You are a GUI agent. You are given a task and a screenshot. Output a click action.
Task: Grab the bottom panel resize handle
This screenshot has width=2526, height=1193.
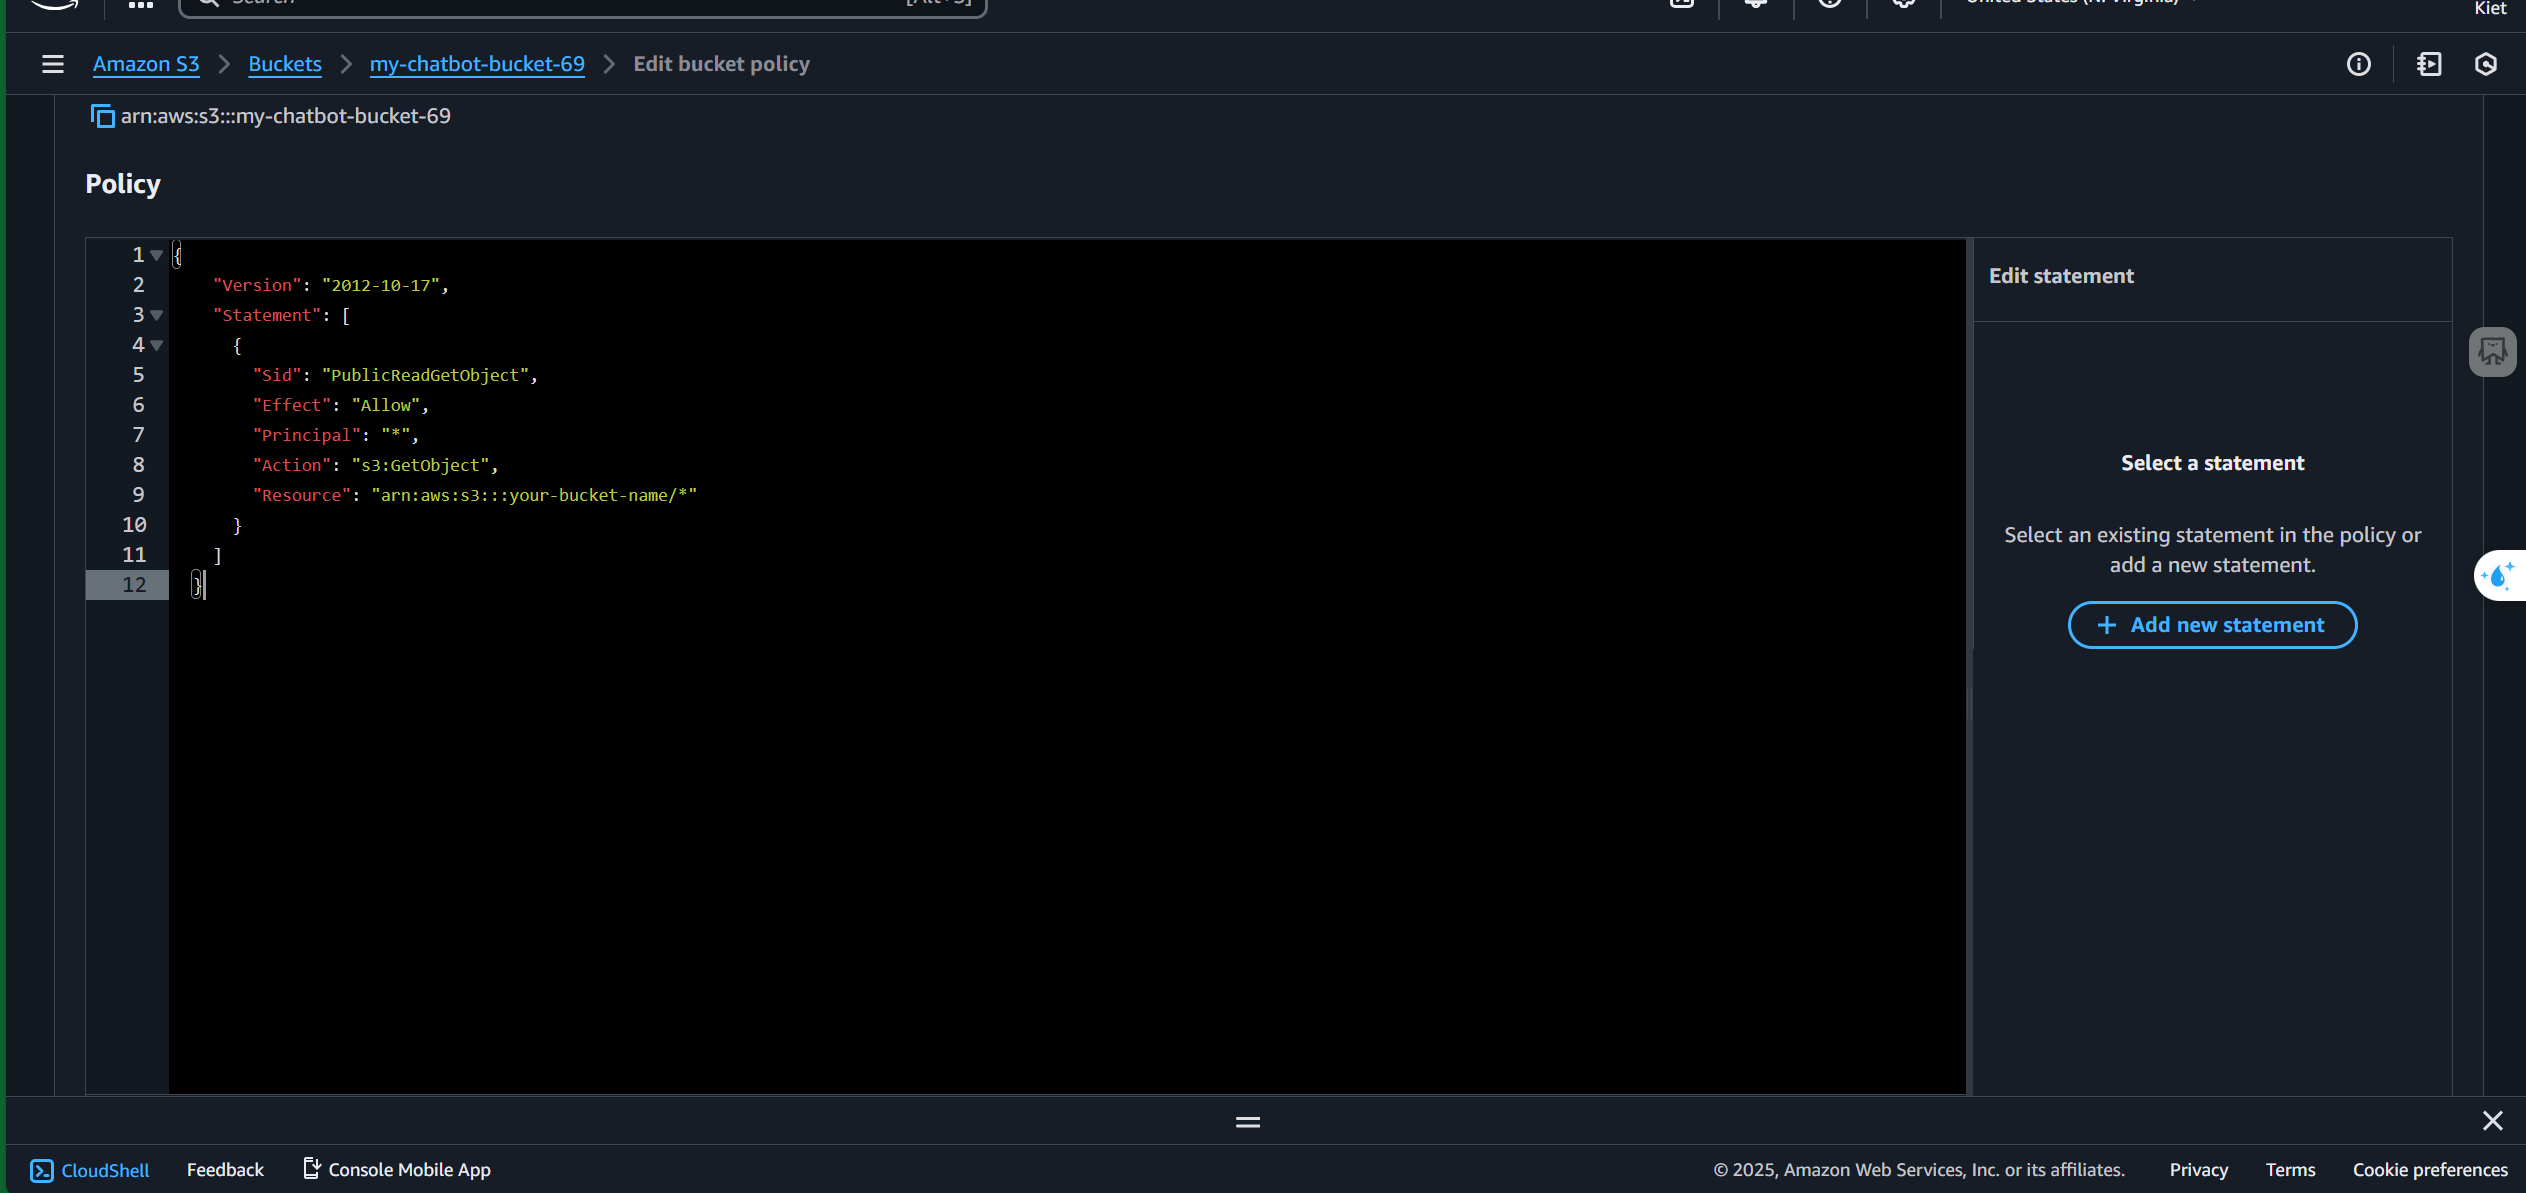click(1247, 1122)
